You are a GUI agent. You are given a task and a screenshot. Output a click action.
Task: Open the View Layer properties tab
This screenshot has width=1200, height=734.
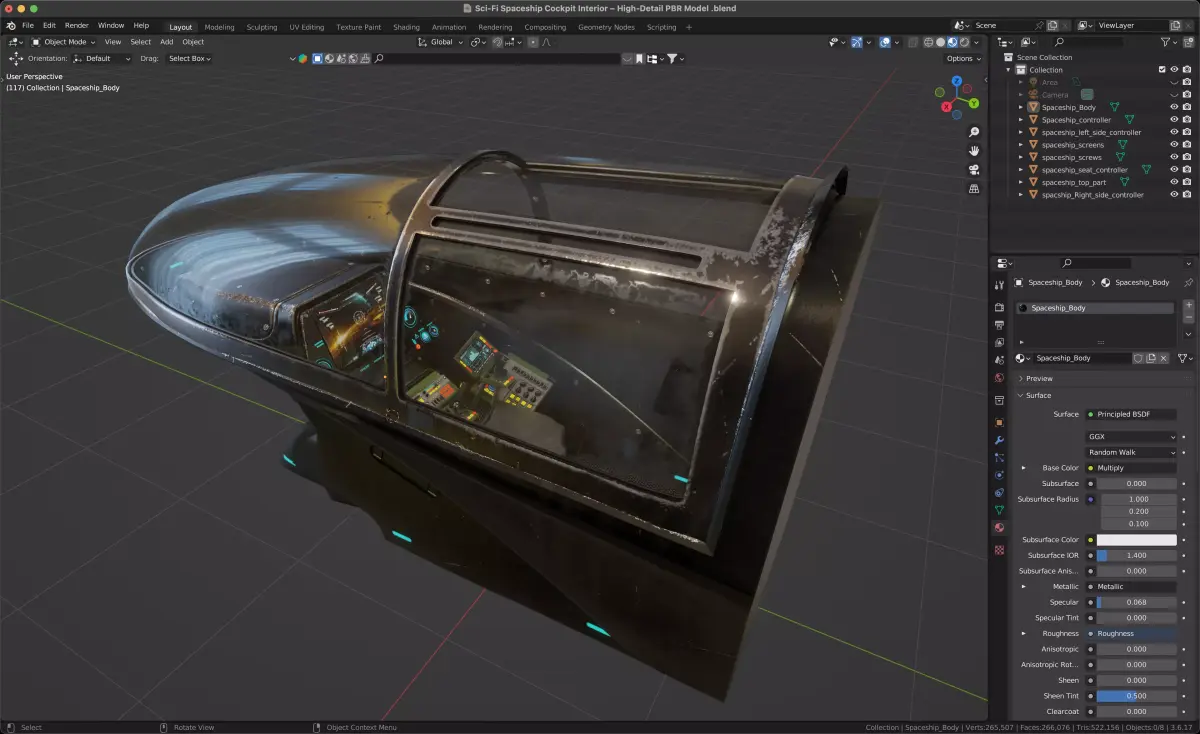click(x=999, y=342)
